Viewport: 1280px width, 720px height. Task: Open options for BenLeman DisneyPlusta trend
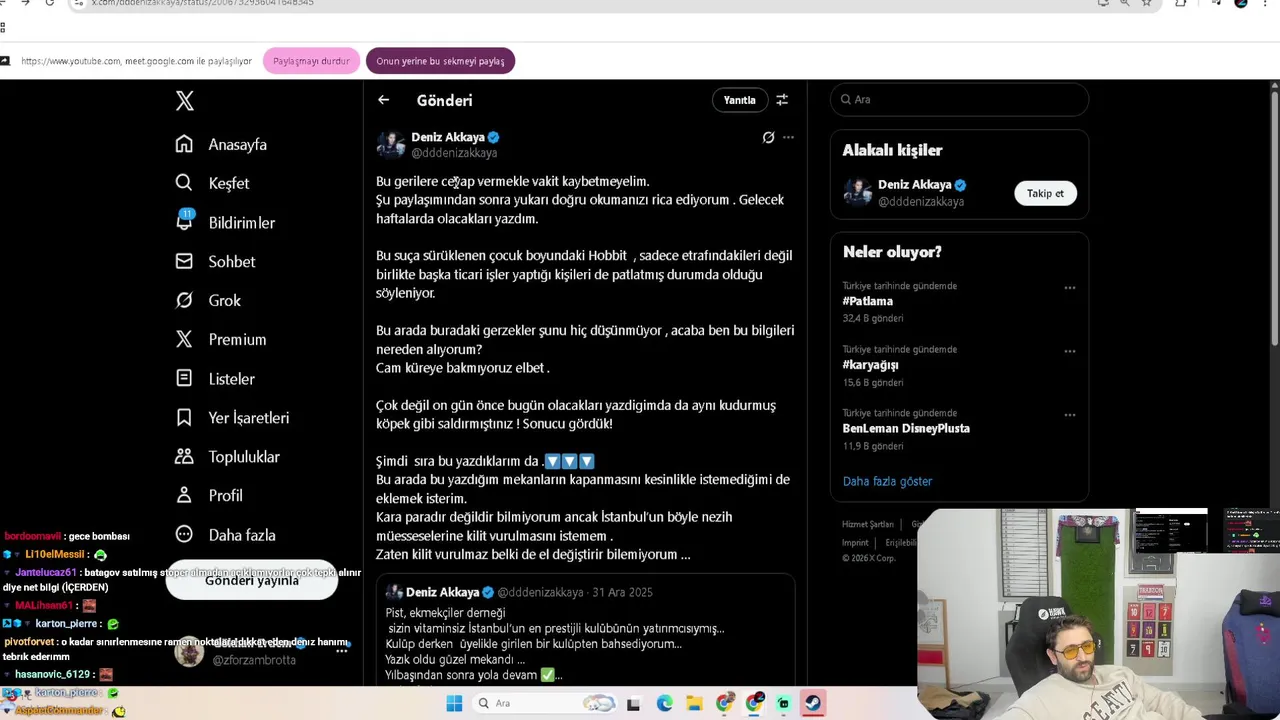point(1070,415)
